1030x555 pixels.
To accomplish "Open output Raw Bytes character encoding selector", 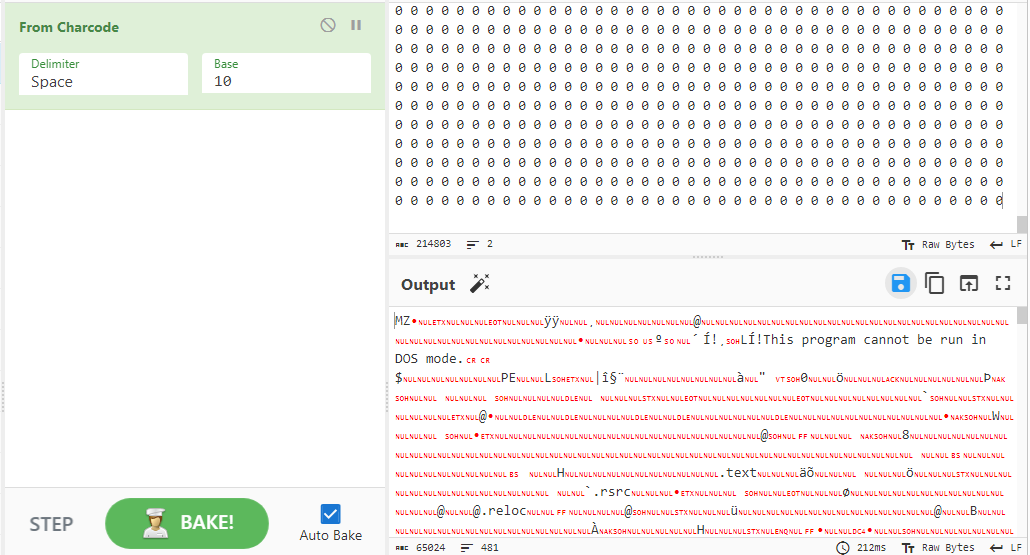I will tap(938, 547).
